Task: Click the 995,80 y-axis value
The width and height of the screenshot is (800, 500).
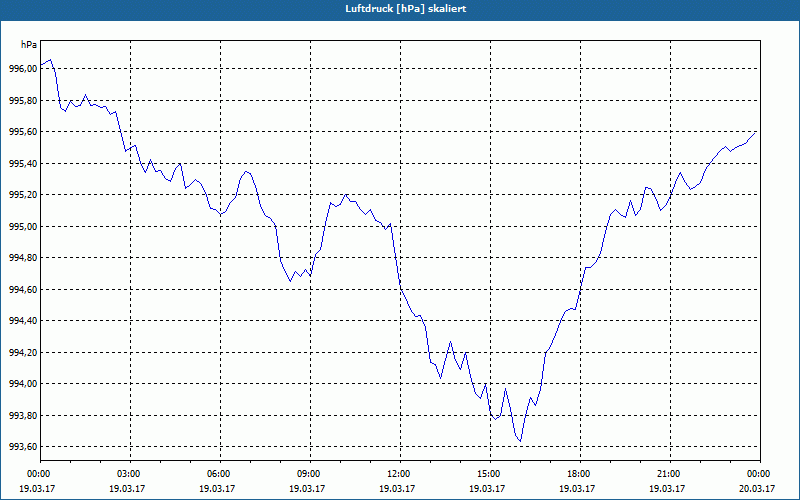Action: [23, 101]
